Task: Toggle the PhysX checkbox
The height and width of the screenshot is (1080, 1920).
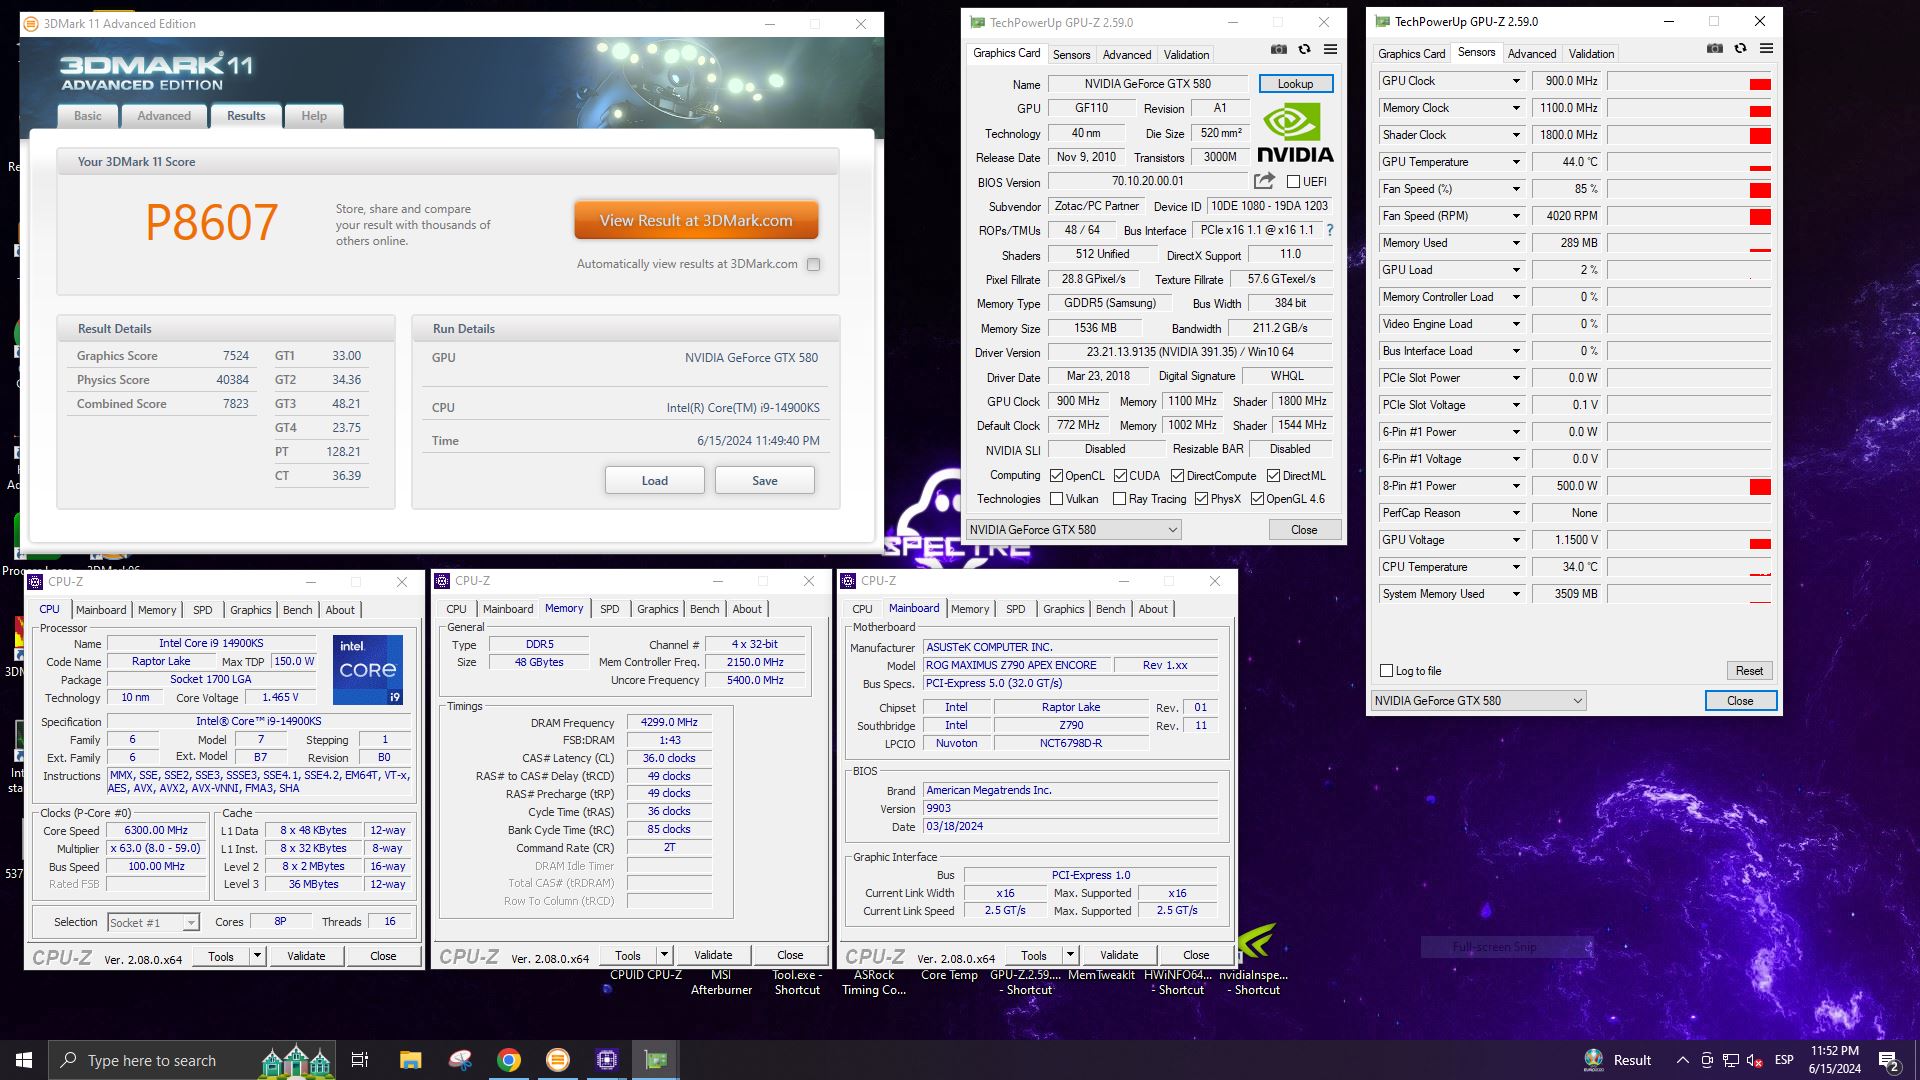Action: tap(1201, 499)
